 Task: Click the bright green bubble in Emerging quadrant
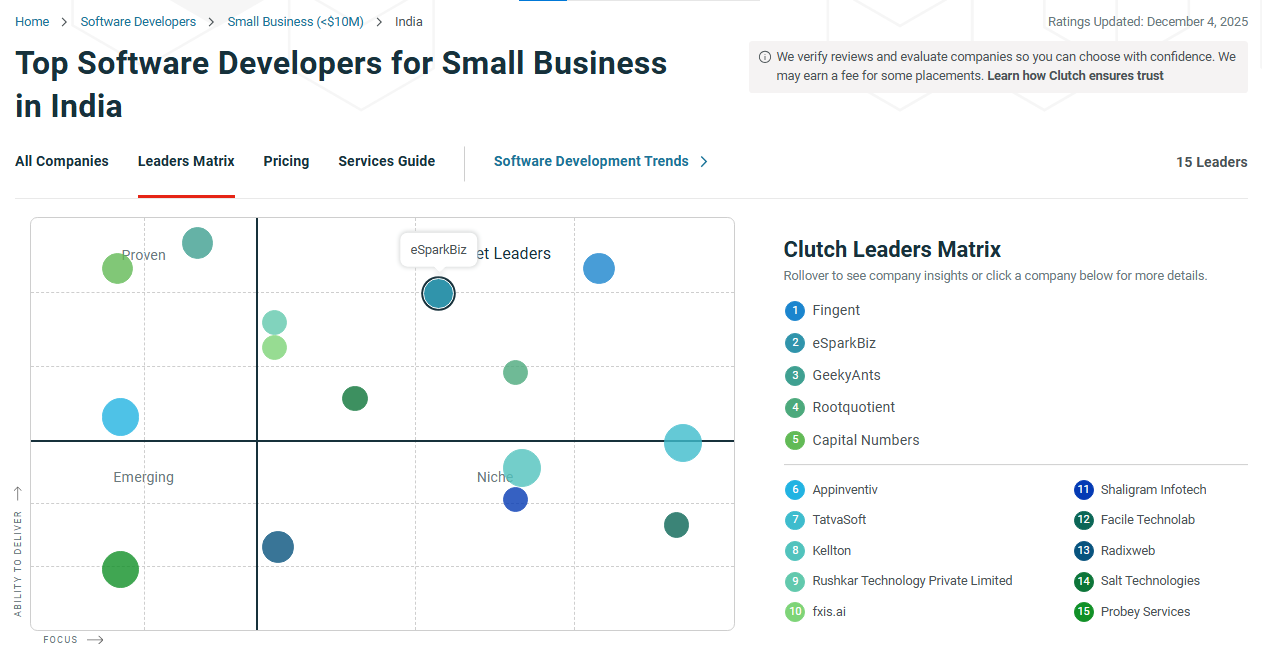pos(120,570)
